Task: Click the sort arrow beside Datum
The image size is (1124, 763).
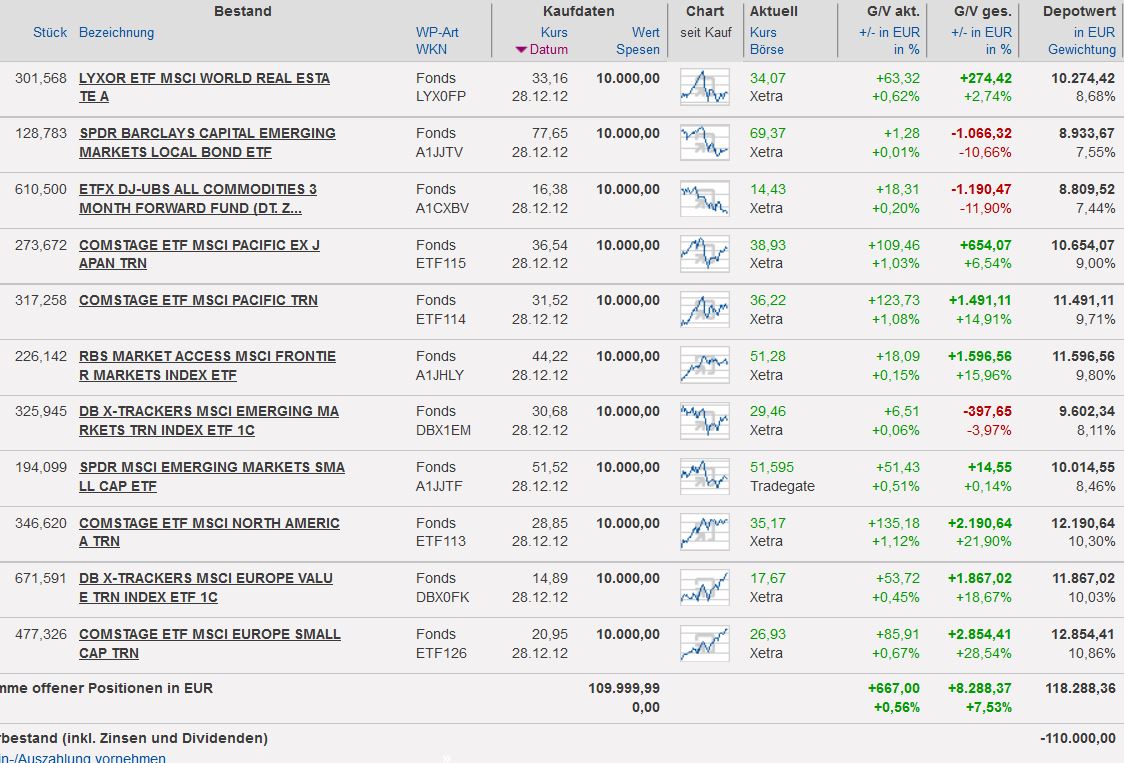Action: coord(521,50)
